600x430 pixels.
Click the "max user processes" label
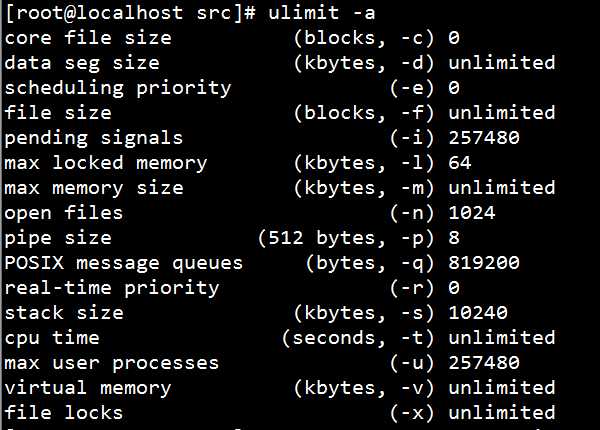[x=112, y=363]
